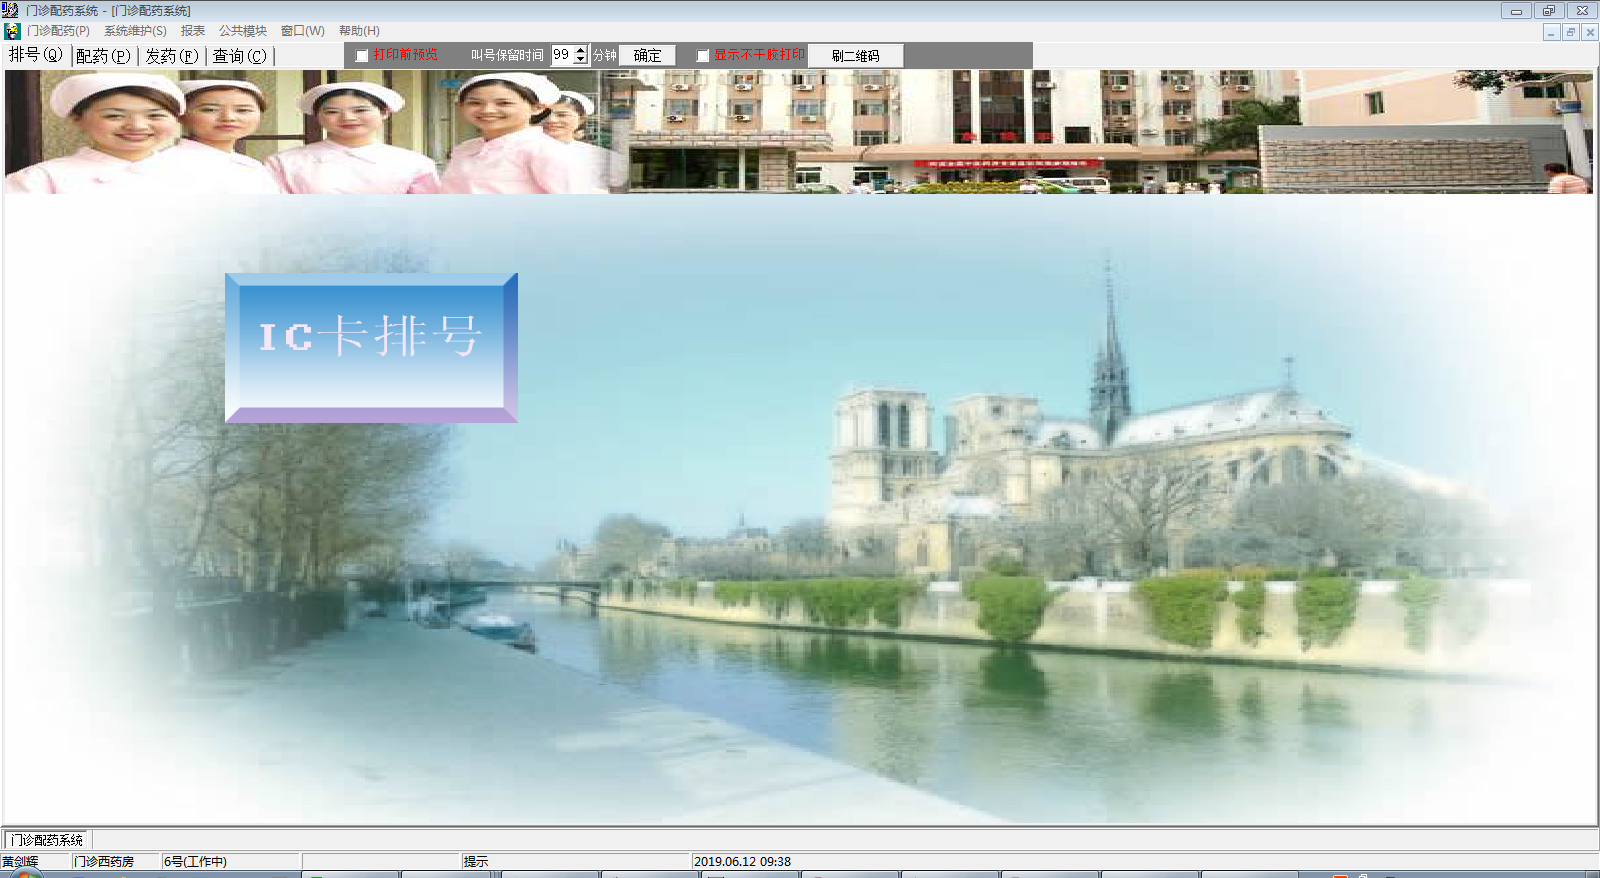Screen dimensions: 1600x878
Task: Open the 门诊配药(P) menu
Action: [58, 31]
